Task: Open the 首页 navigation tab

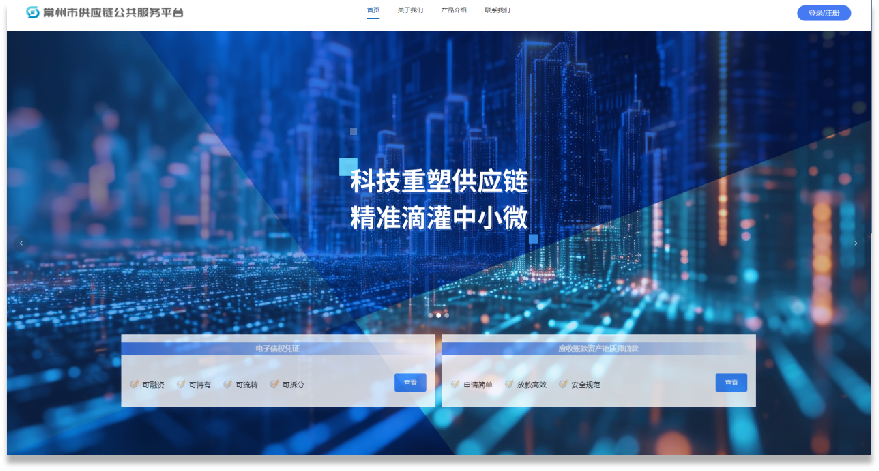Action: point(373,11)
